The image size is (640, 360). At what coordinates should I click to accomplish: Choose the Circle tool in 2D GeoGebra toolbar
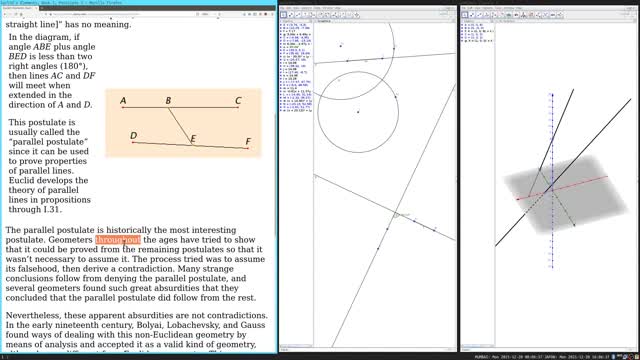(x=320, y=15)
